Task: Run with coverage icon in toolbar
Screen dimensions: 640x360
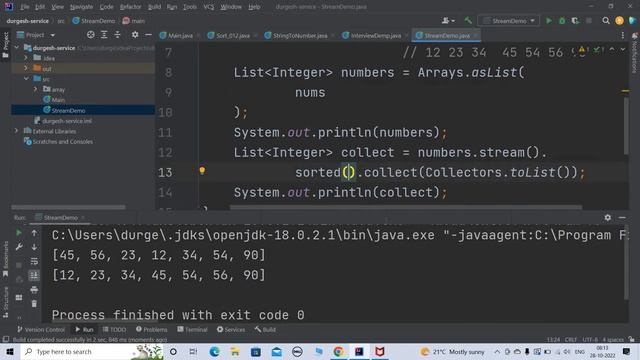Action: tap(575, 20)
